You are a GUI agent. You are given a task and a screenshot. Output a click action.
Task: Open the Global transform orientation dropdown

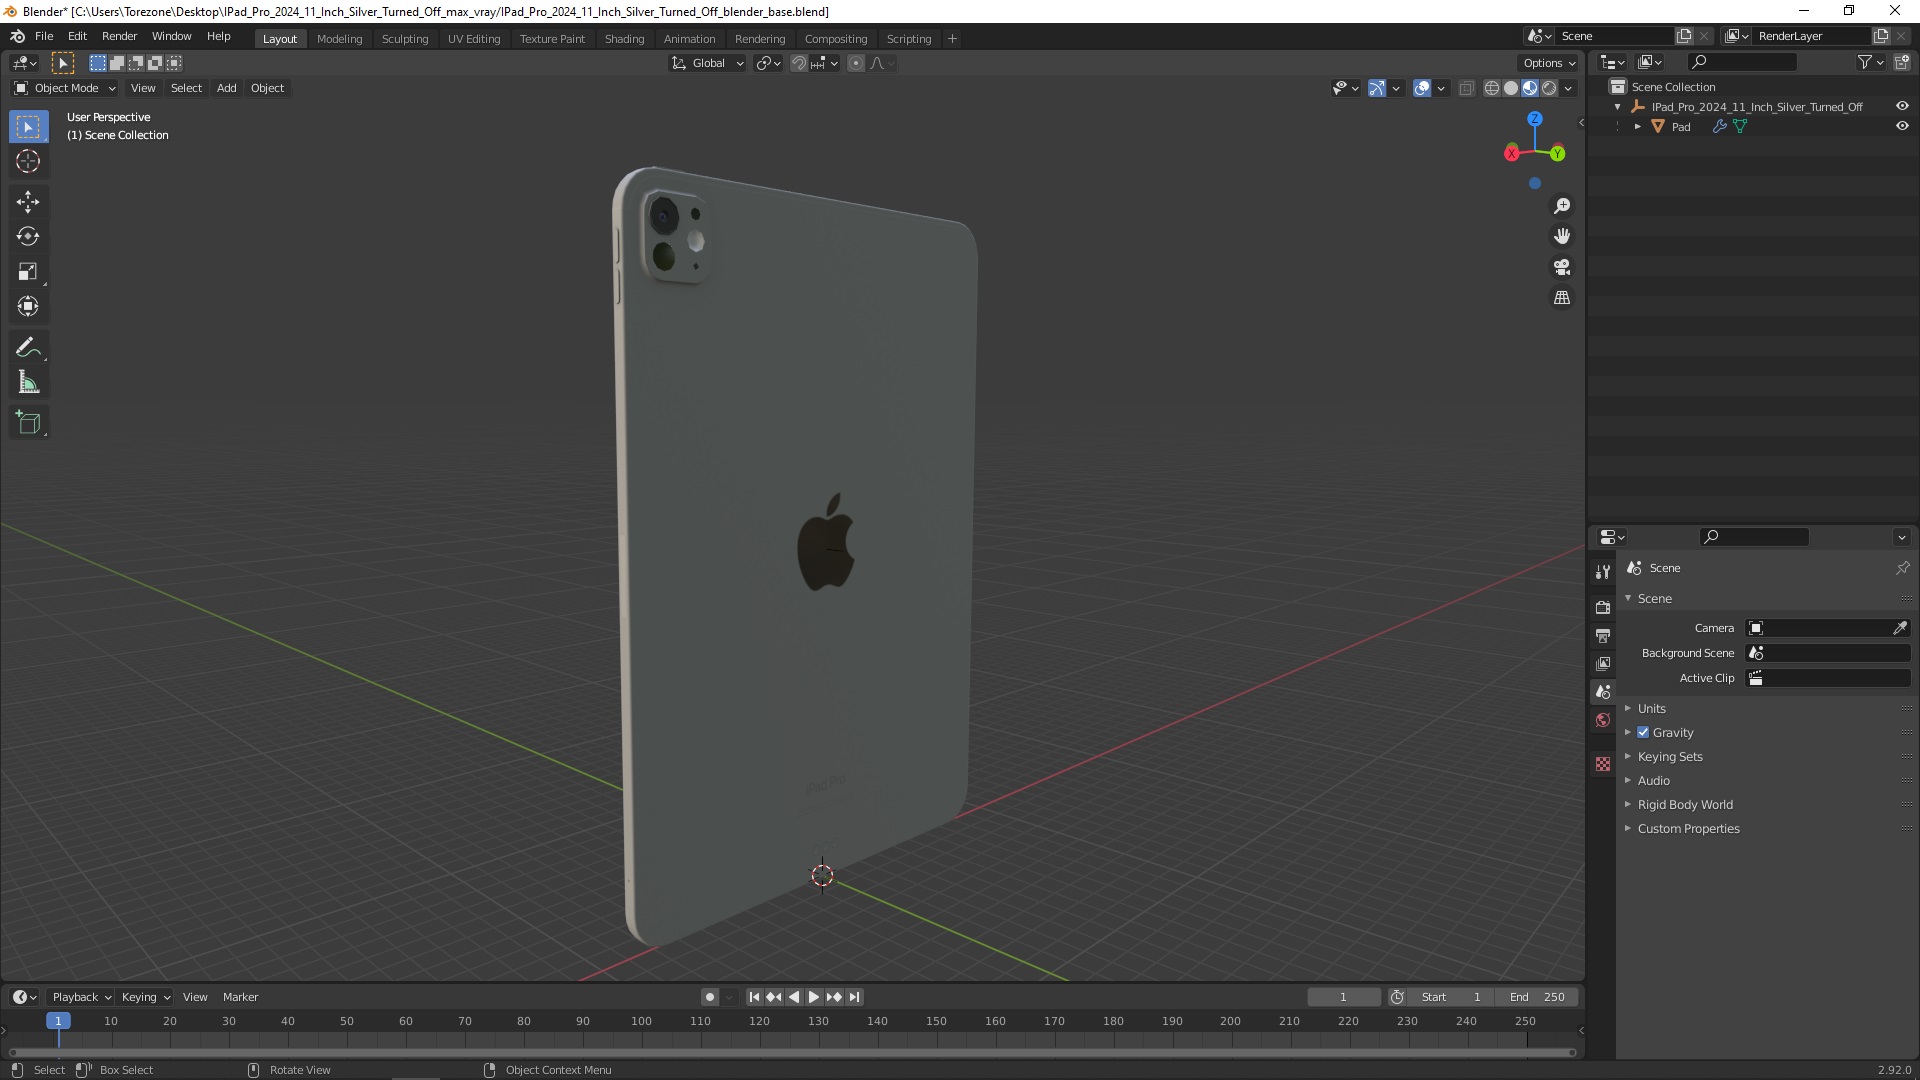[707, 63]
